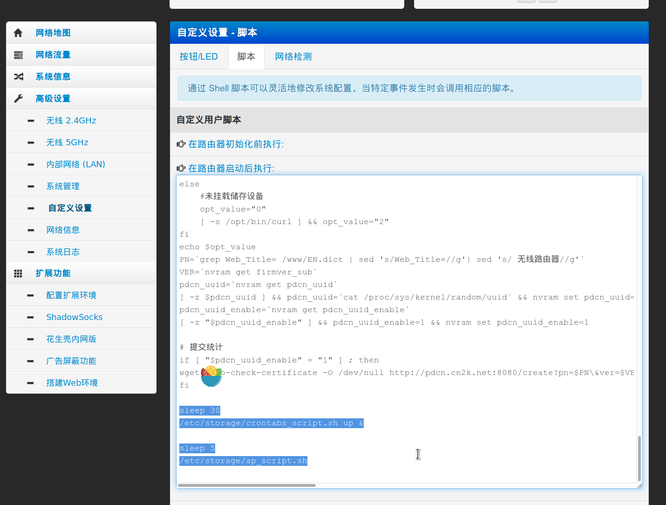Click the hand icon beside 在路由器启动后执行

(x=181, y=168)
